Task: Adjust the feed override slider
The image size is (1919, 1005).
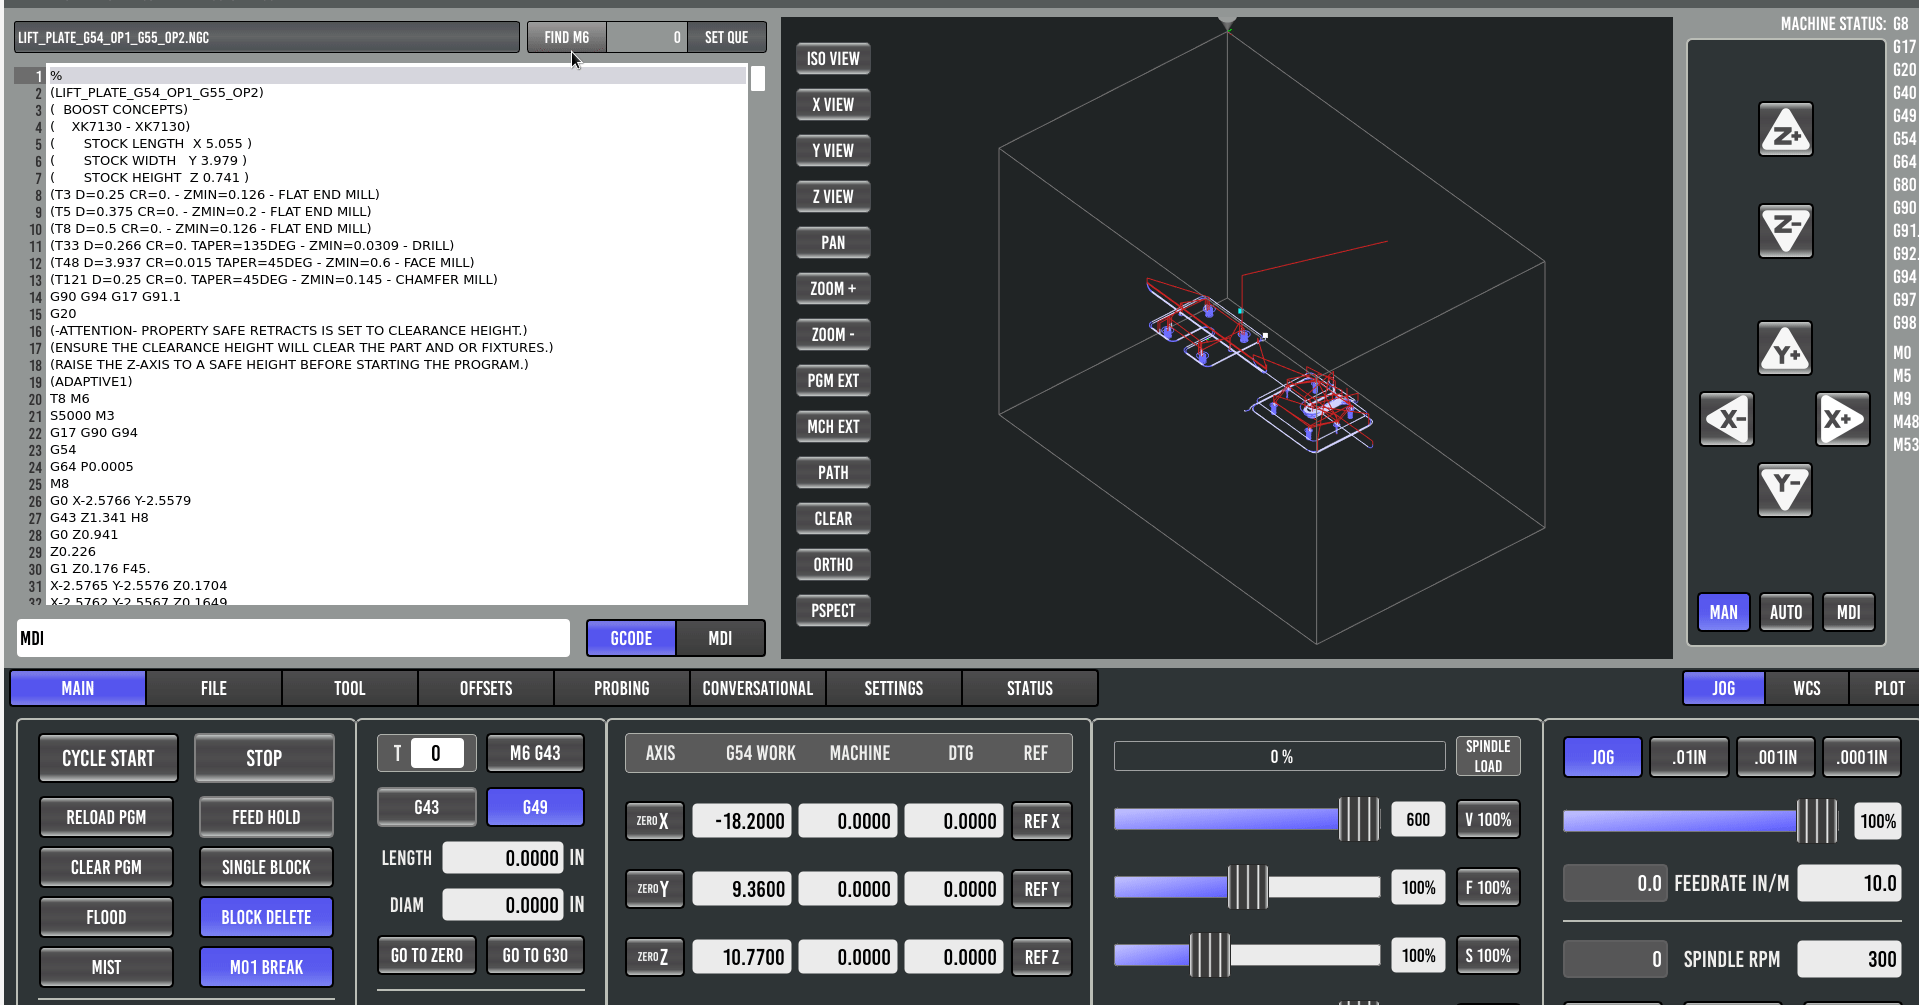Action: click(x=1247, y=887)
